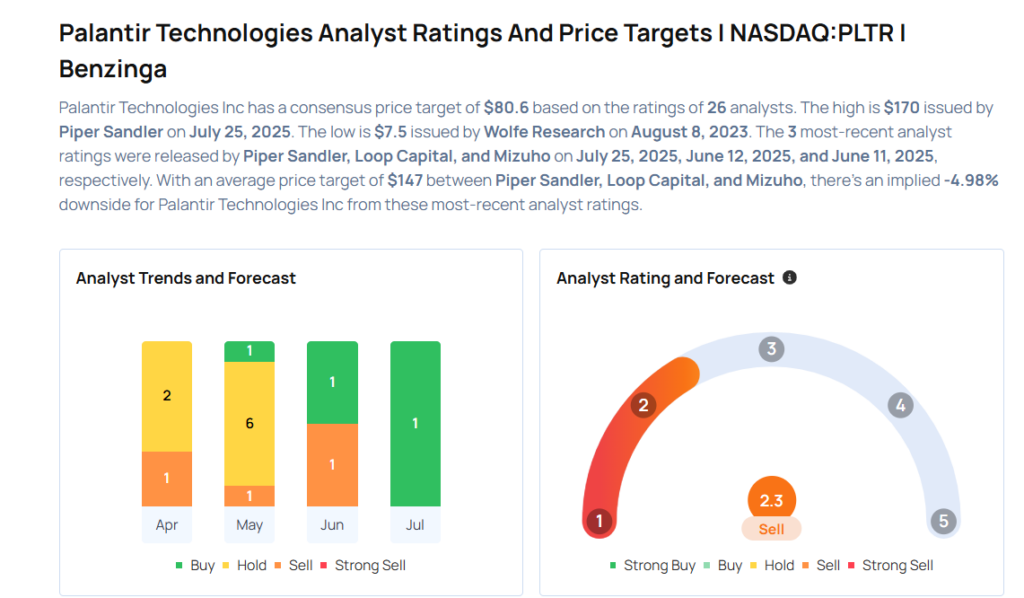Click the Hold legend item under gauge
Screen dimensions: 1024x598
pos(772,565)
